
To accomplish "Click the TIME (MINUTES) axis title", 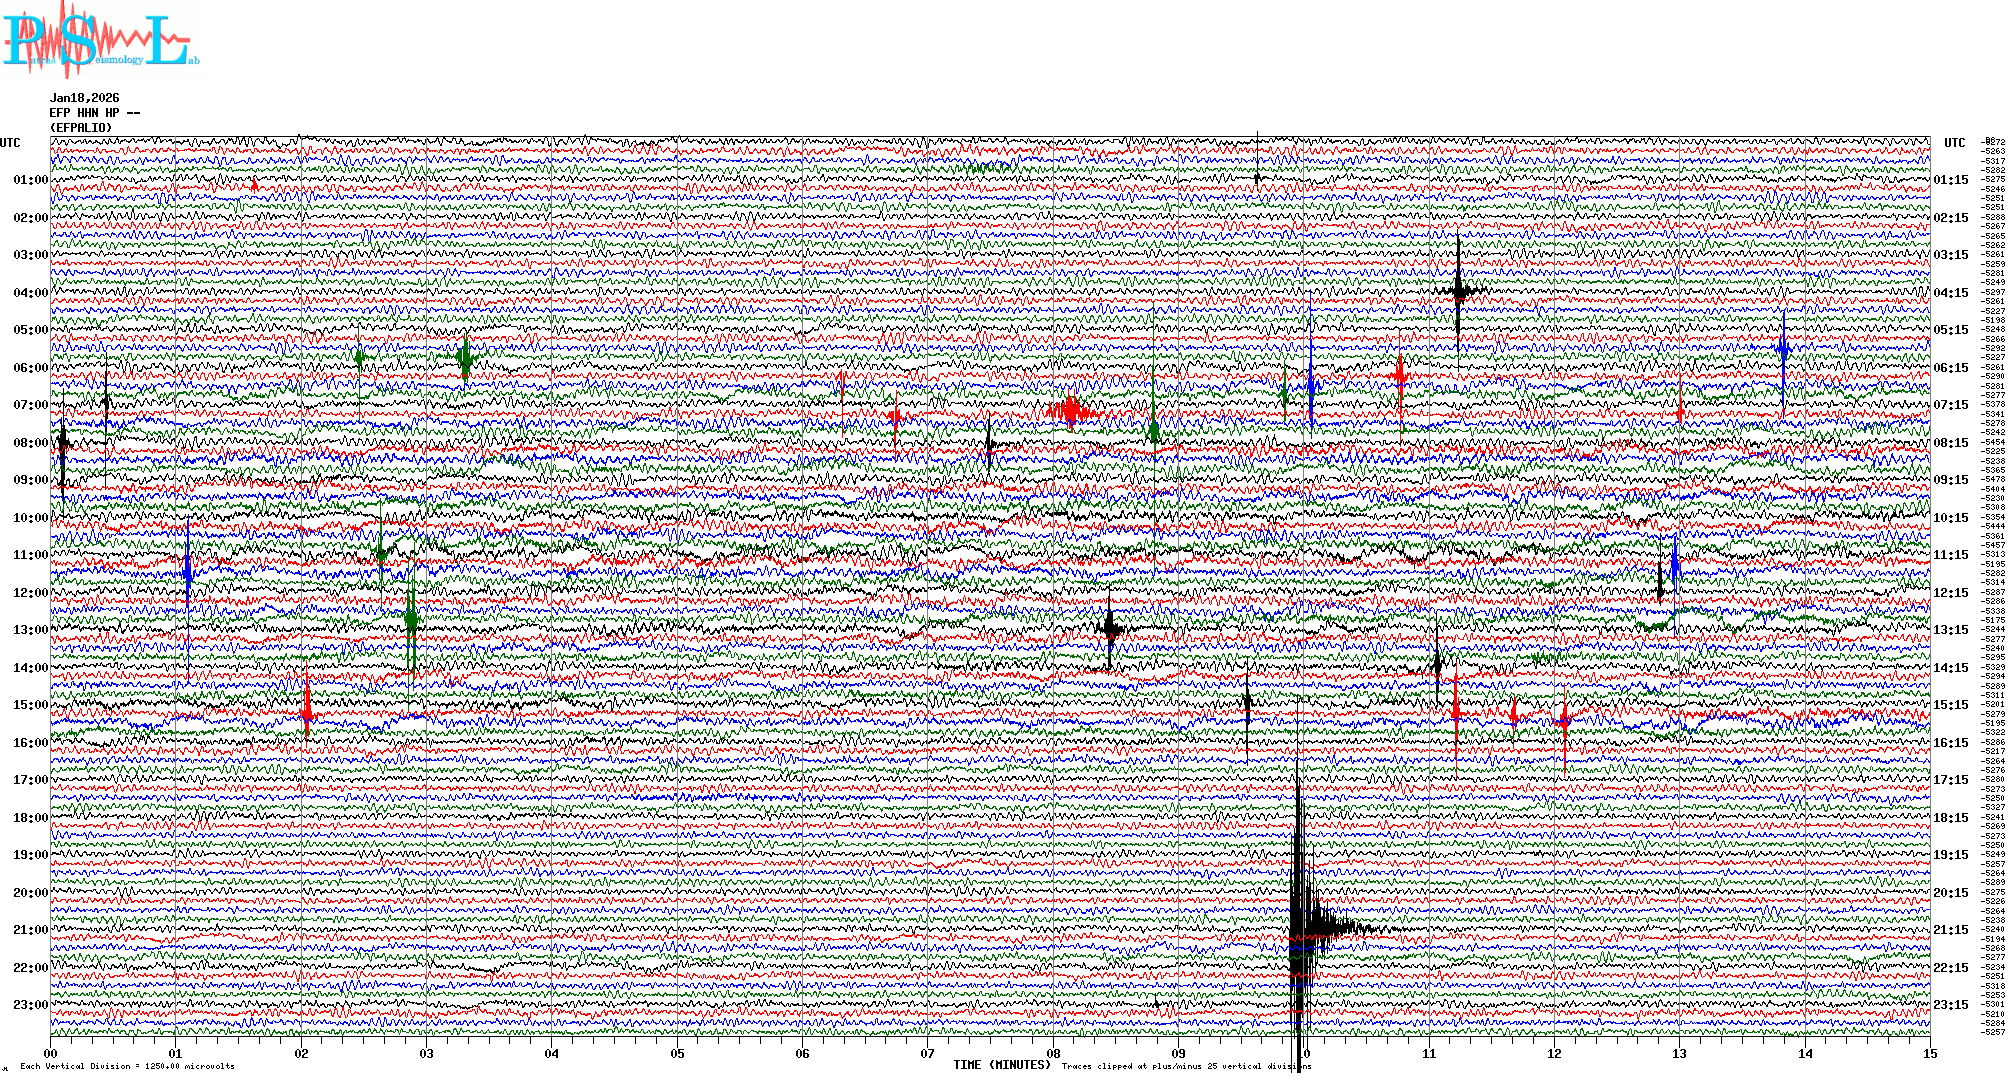I will [1002, 1065].
